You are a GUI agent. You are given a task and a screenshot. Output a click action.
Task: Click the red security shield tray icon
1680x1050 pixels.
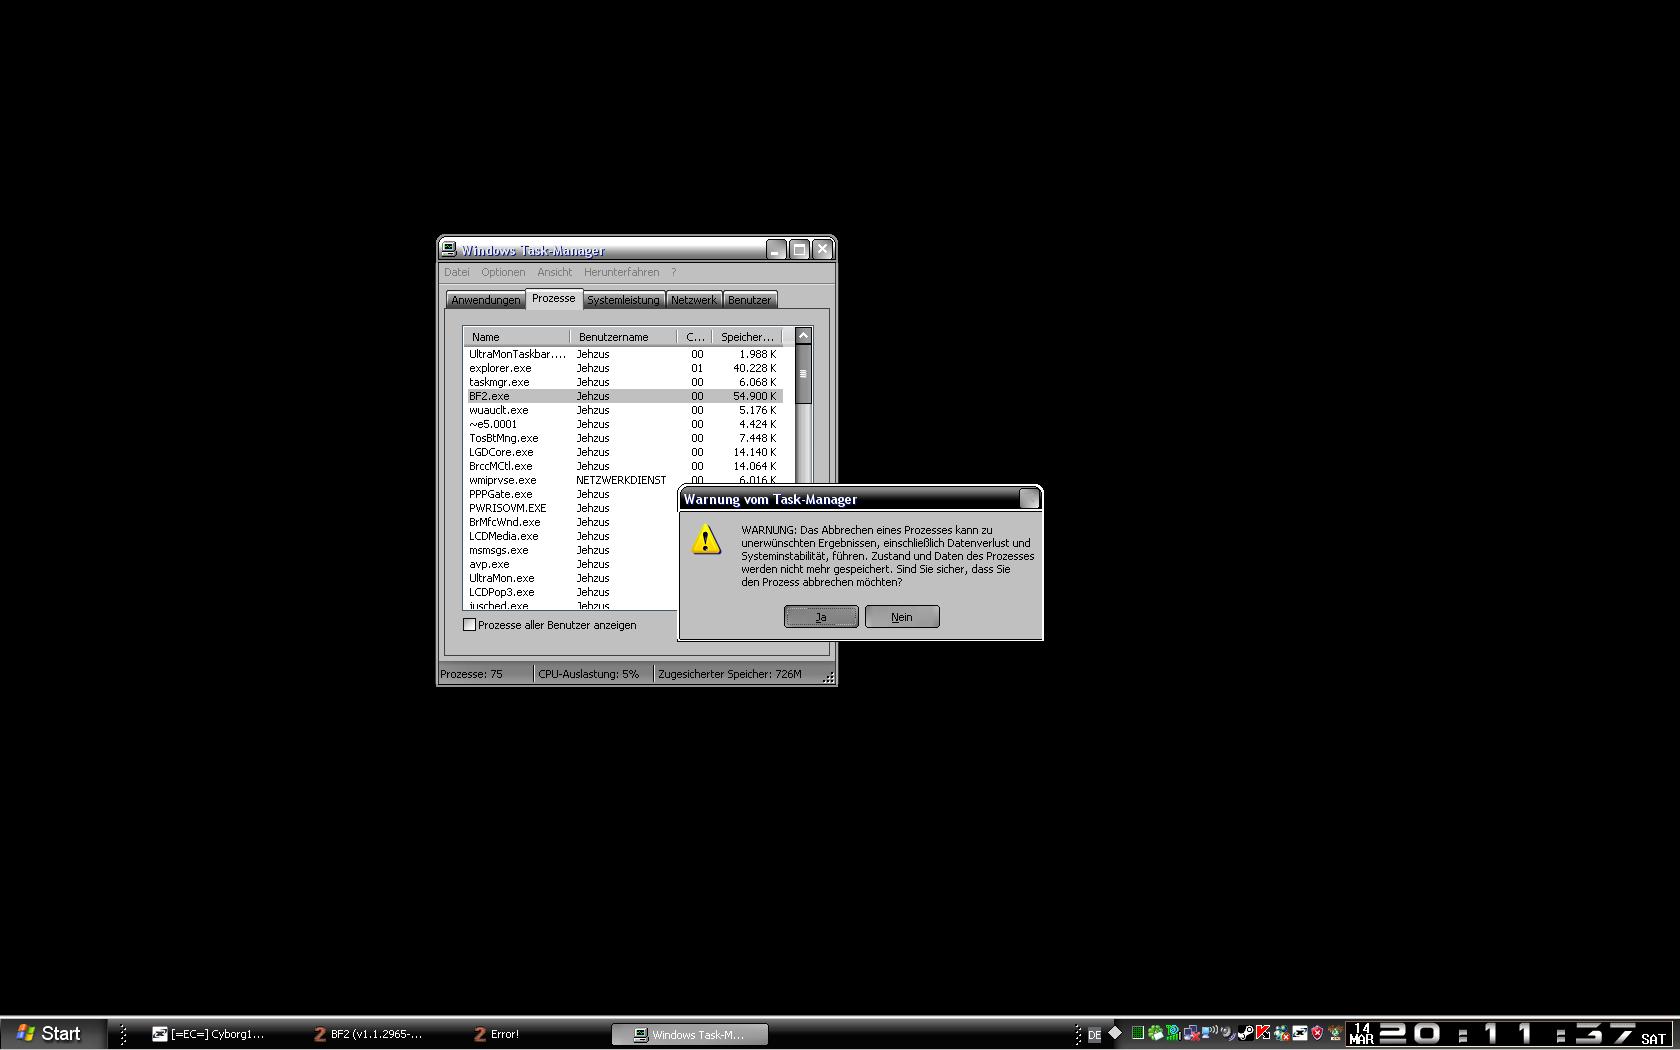click(x=1318, y=1033)
